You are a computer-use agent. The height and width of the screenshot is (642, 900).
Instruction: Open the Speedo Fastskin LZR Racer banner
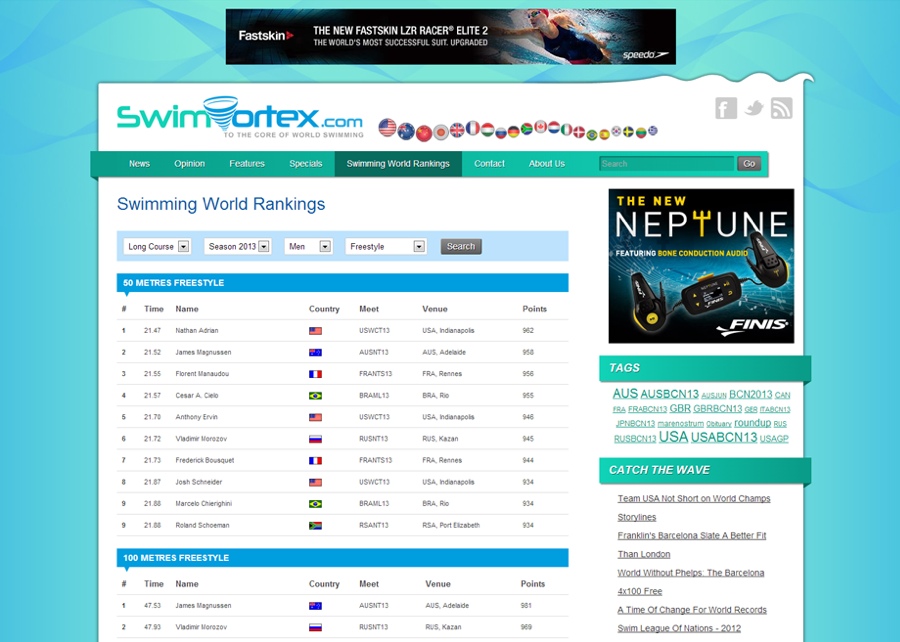(451, 36)
